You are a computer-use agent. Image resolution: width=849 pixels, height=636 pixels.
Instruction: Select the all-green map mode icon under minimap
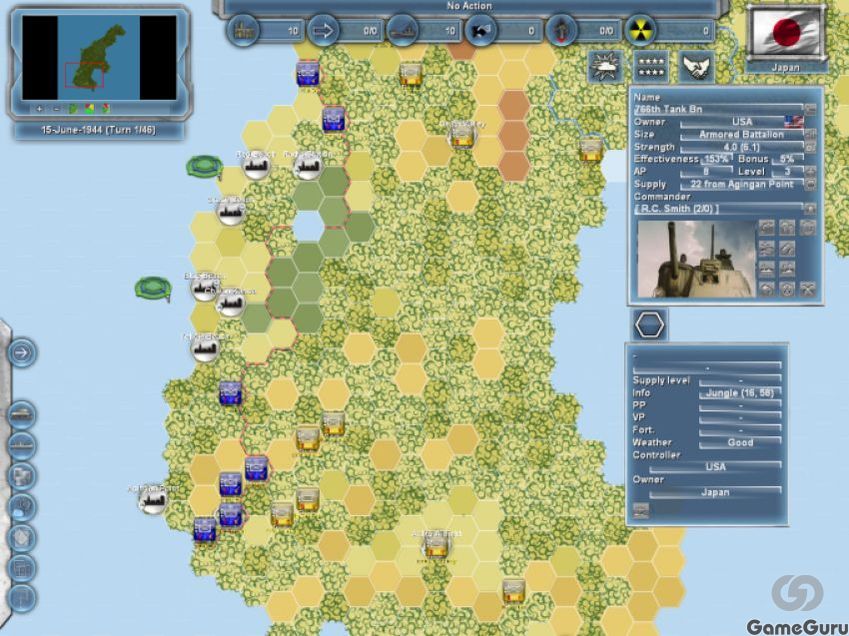tap(73, 109)
